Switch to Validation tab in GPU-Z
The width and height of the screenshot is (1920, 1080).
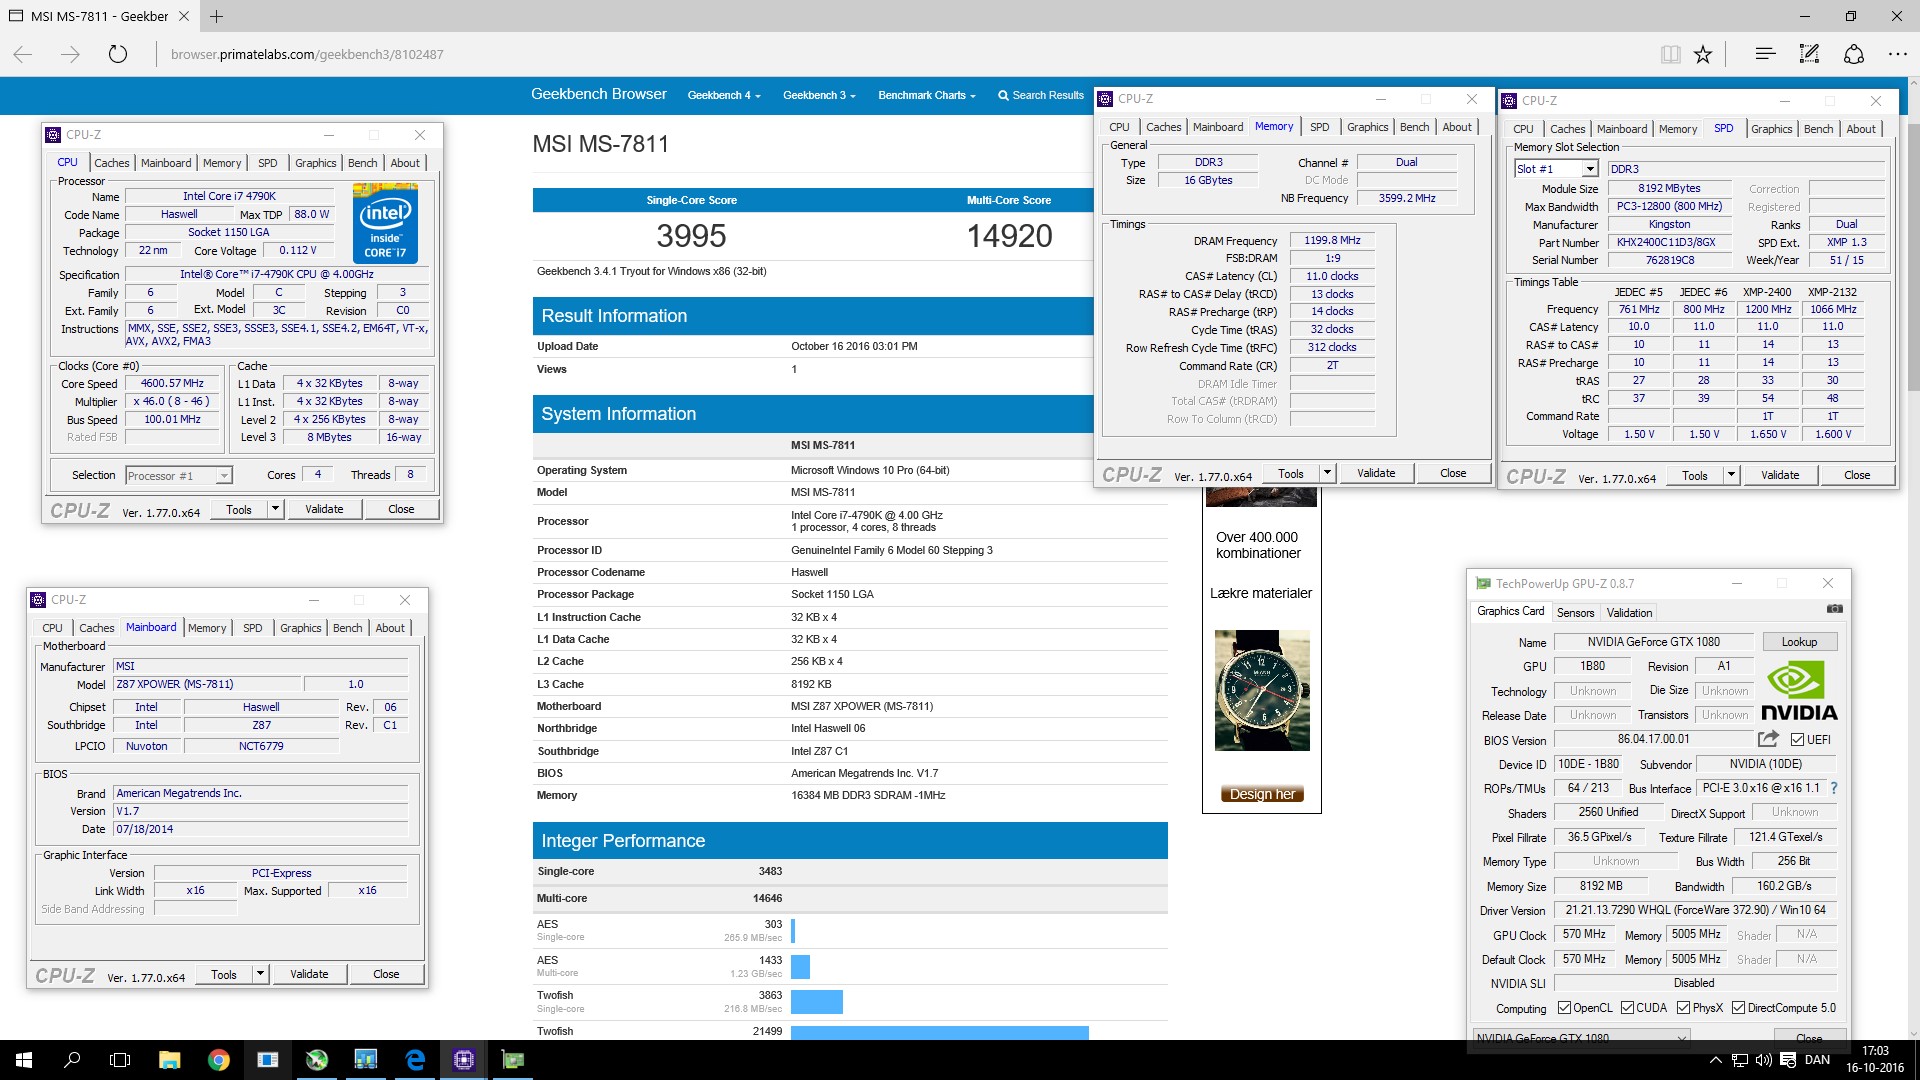click(1629, 613)
